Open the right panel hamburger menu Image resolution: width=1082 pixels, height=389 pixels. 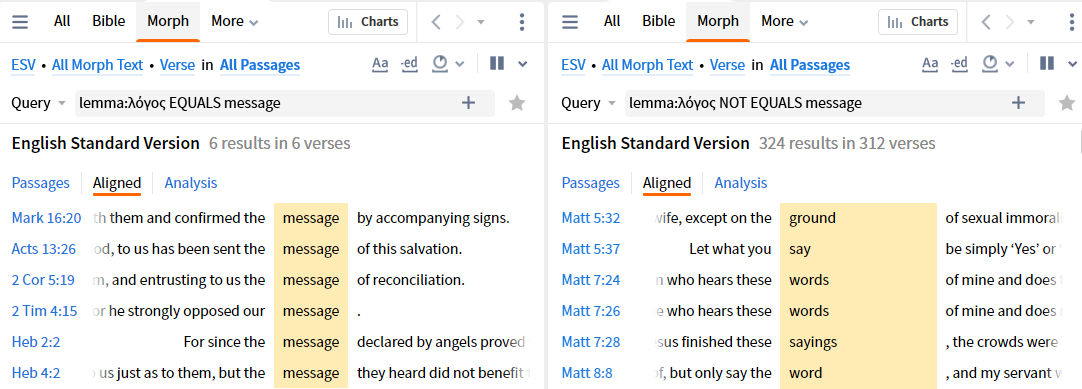point(570,22)
